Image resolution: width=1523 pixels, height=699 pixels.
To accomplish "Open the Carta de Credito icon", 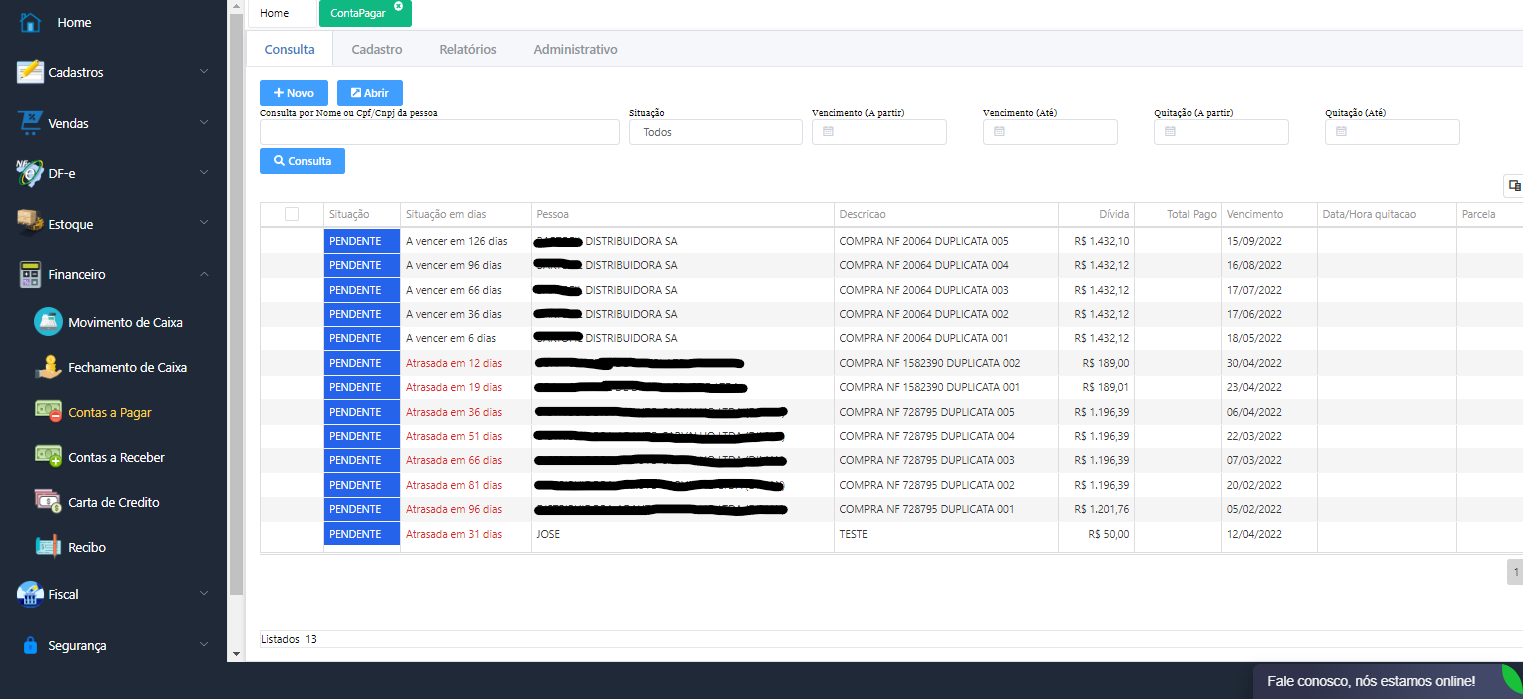I will point(48,501).
